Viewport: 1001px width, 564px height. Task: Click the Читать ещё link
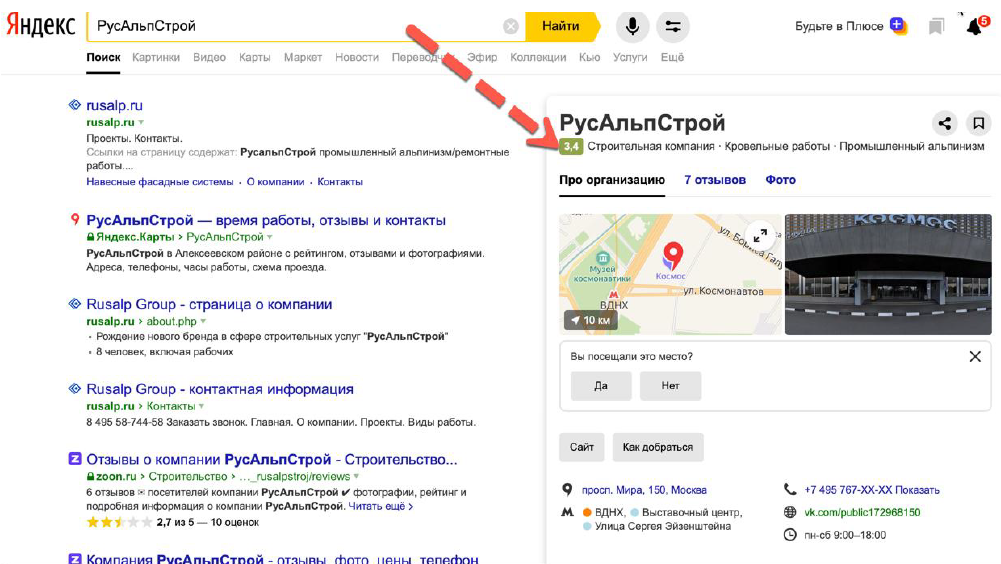(380, 507)
